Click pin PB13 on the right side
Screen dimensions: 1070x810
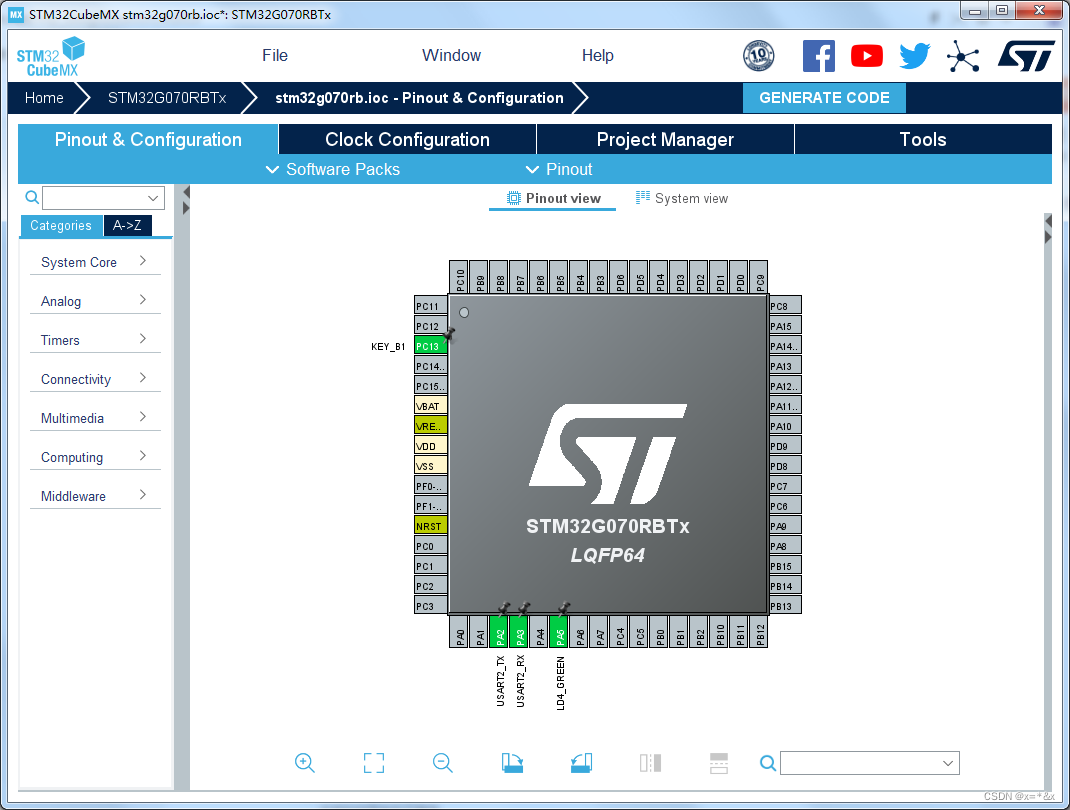click(x=785, y=605)
